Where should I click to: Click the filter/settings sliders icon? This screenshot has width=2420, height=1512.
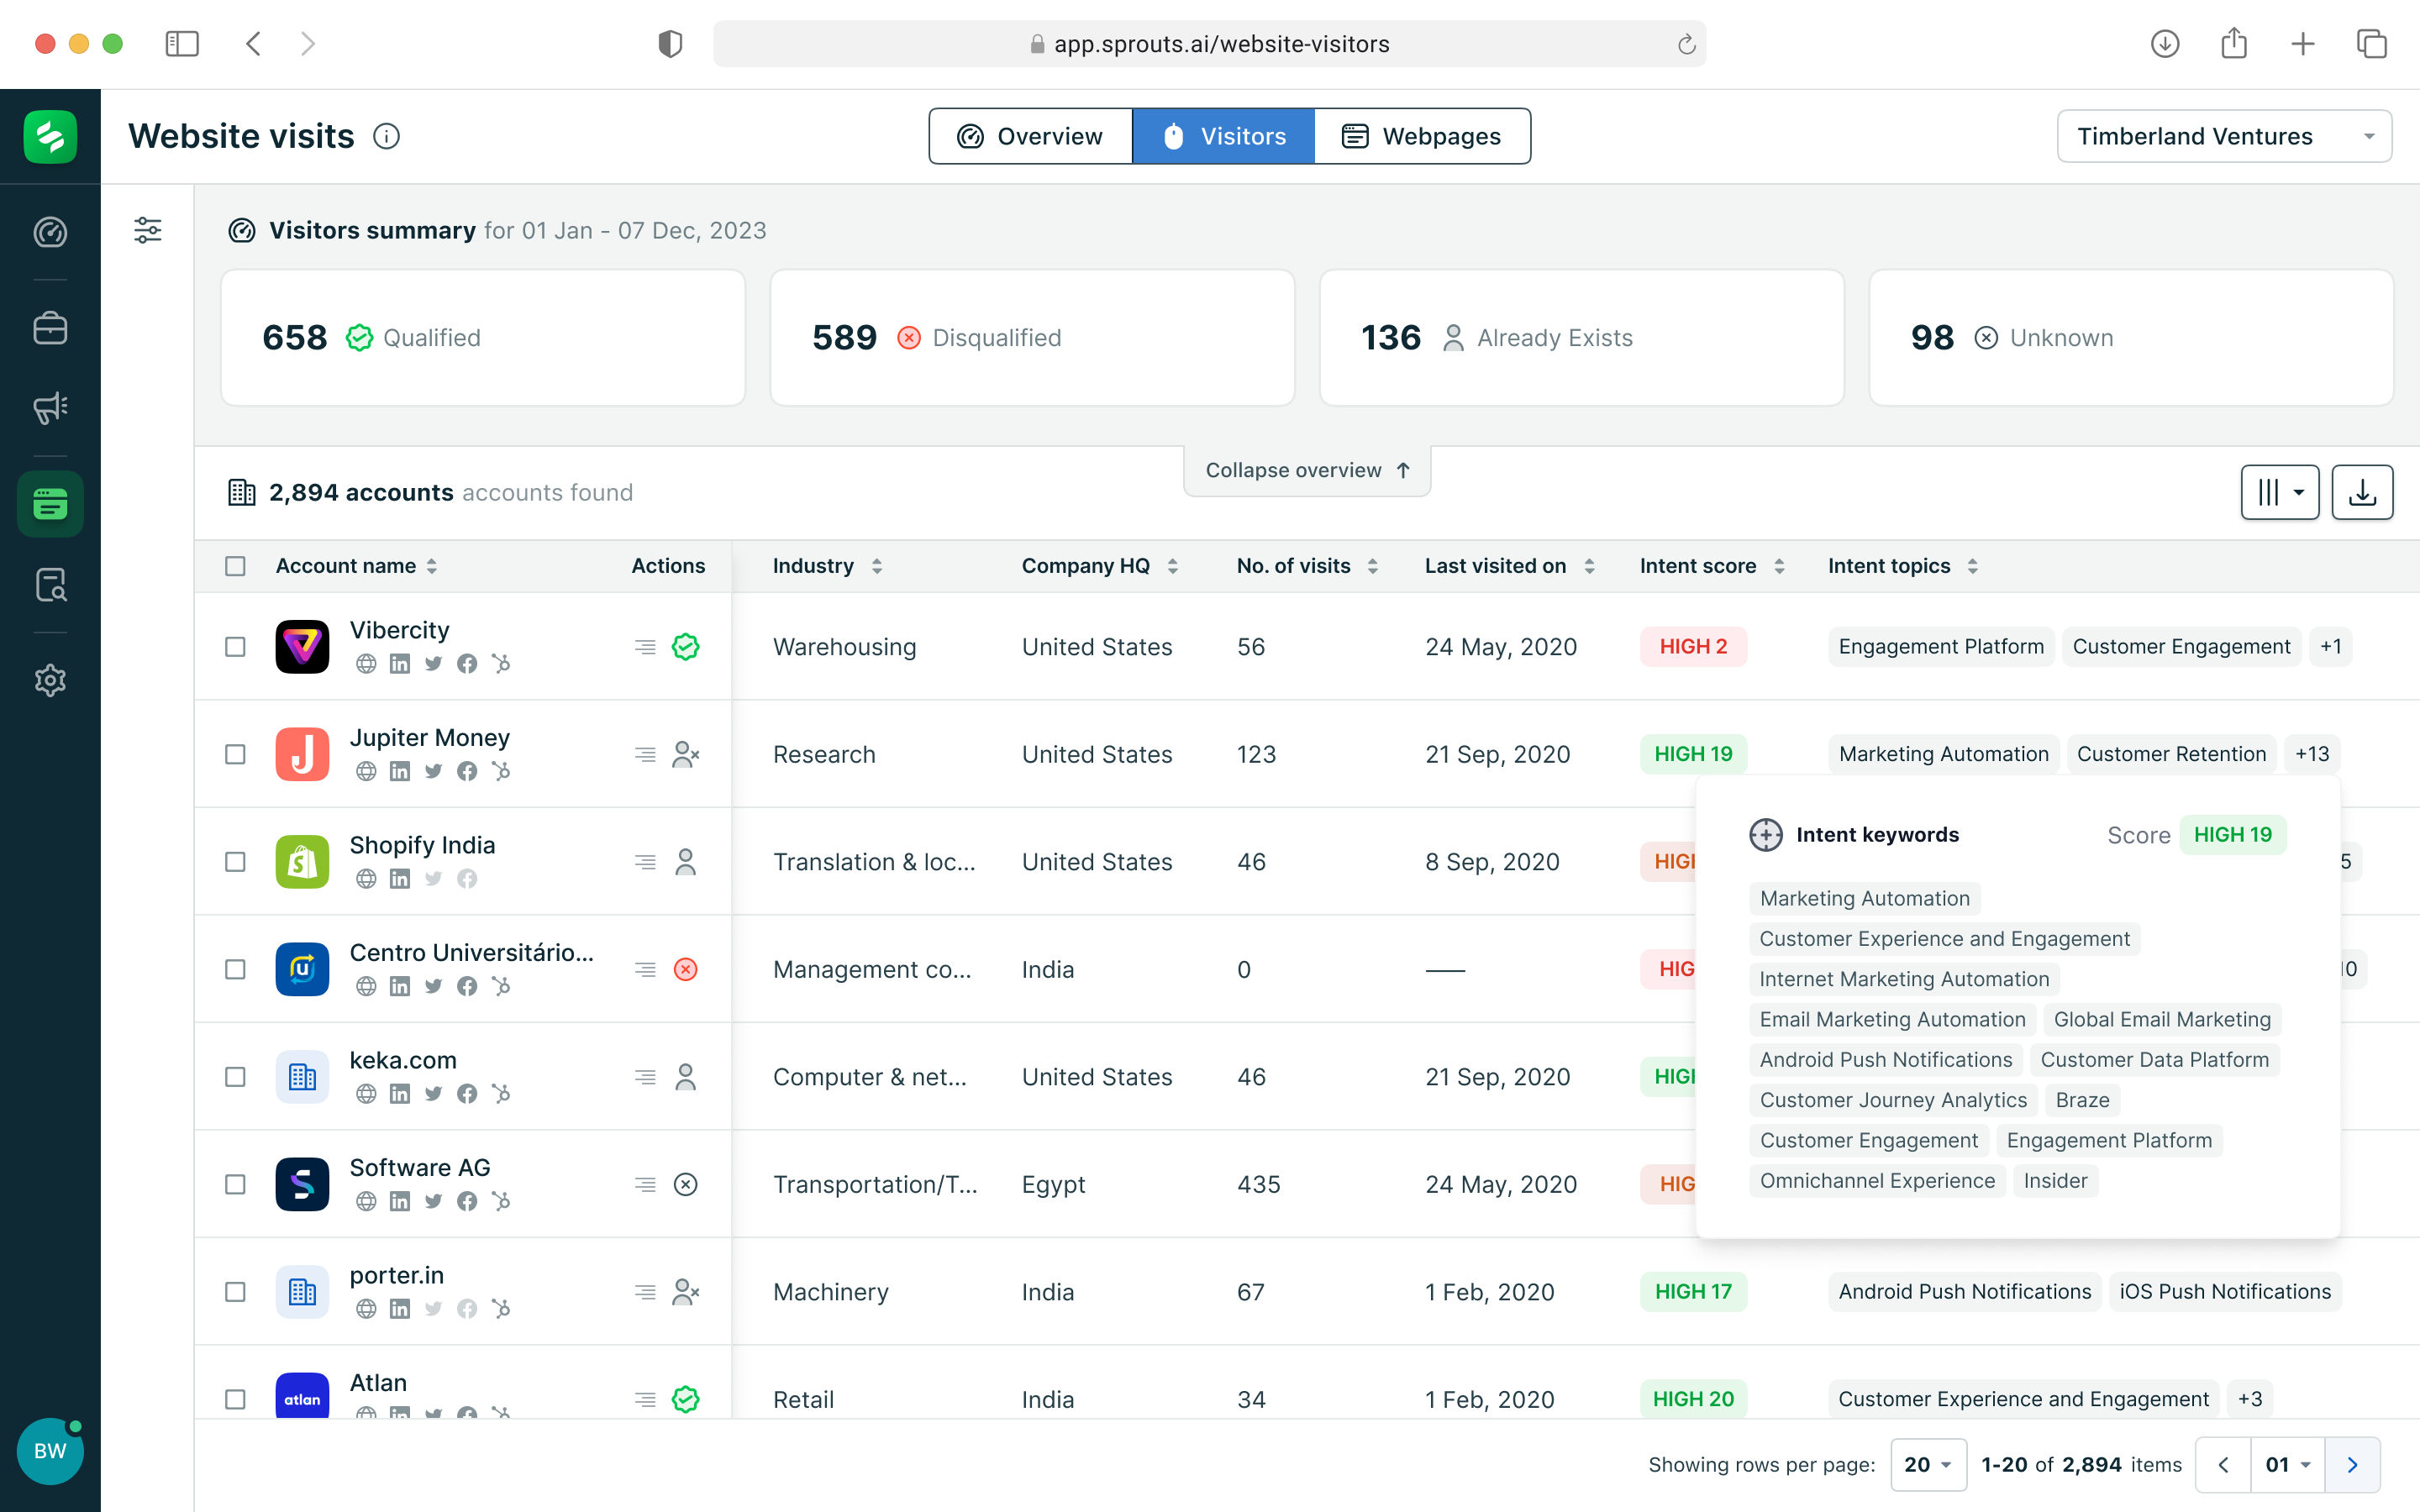click(148, 227)
